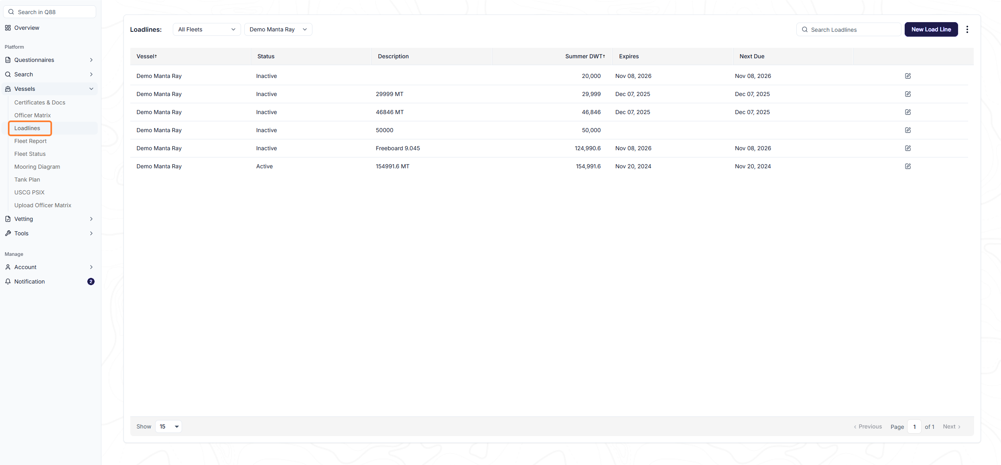The image size is (1001, 465).
Task: Click the Active status cell
Action: (x=266, y=166)
